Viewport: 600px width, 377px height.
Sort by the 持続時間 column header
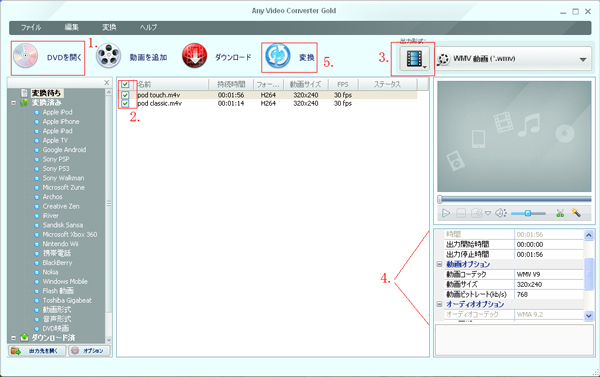pos(231,84)
